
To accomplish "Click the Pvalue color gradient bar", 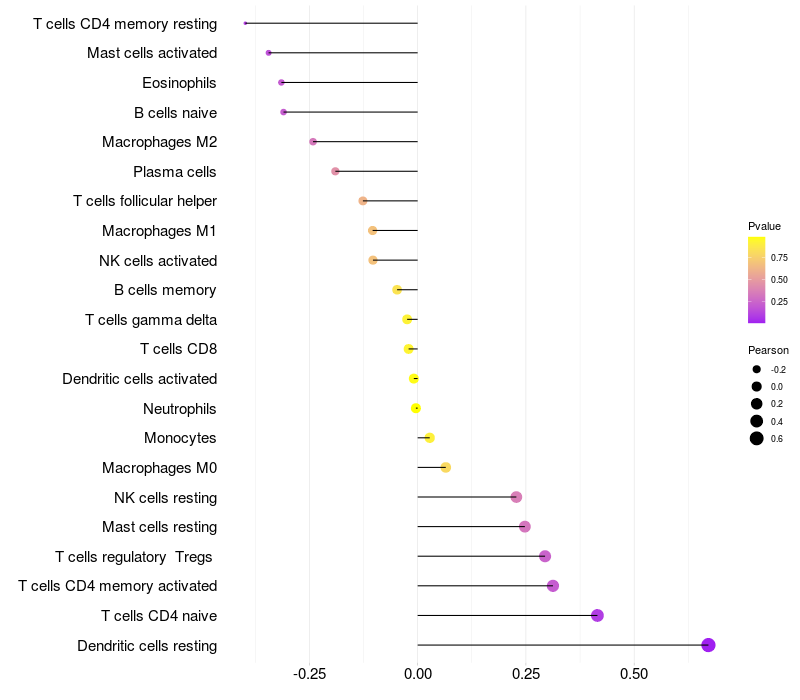I will [757, 280].
